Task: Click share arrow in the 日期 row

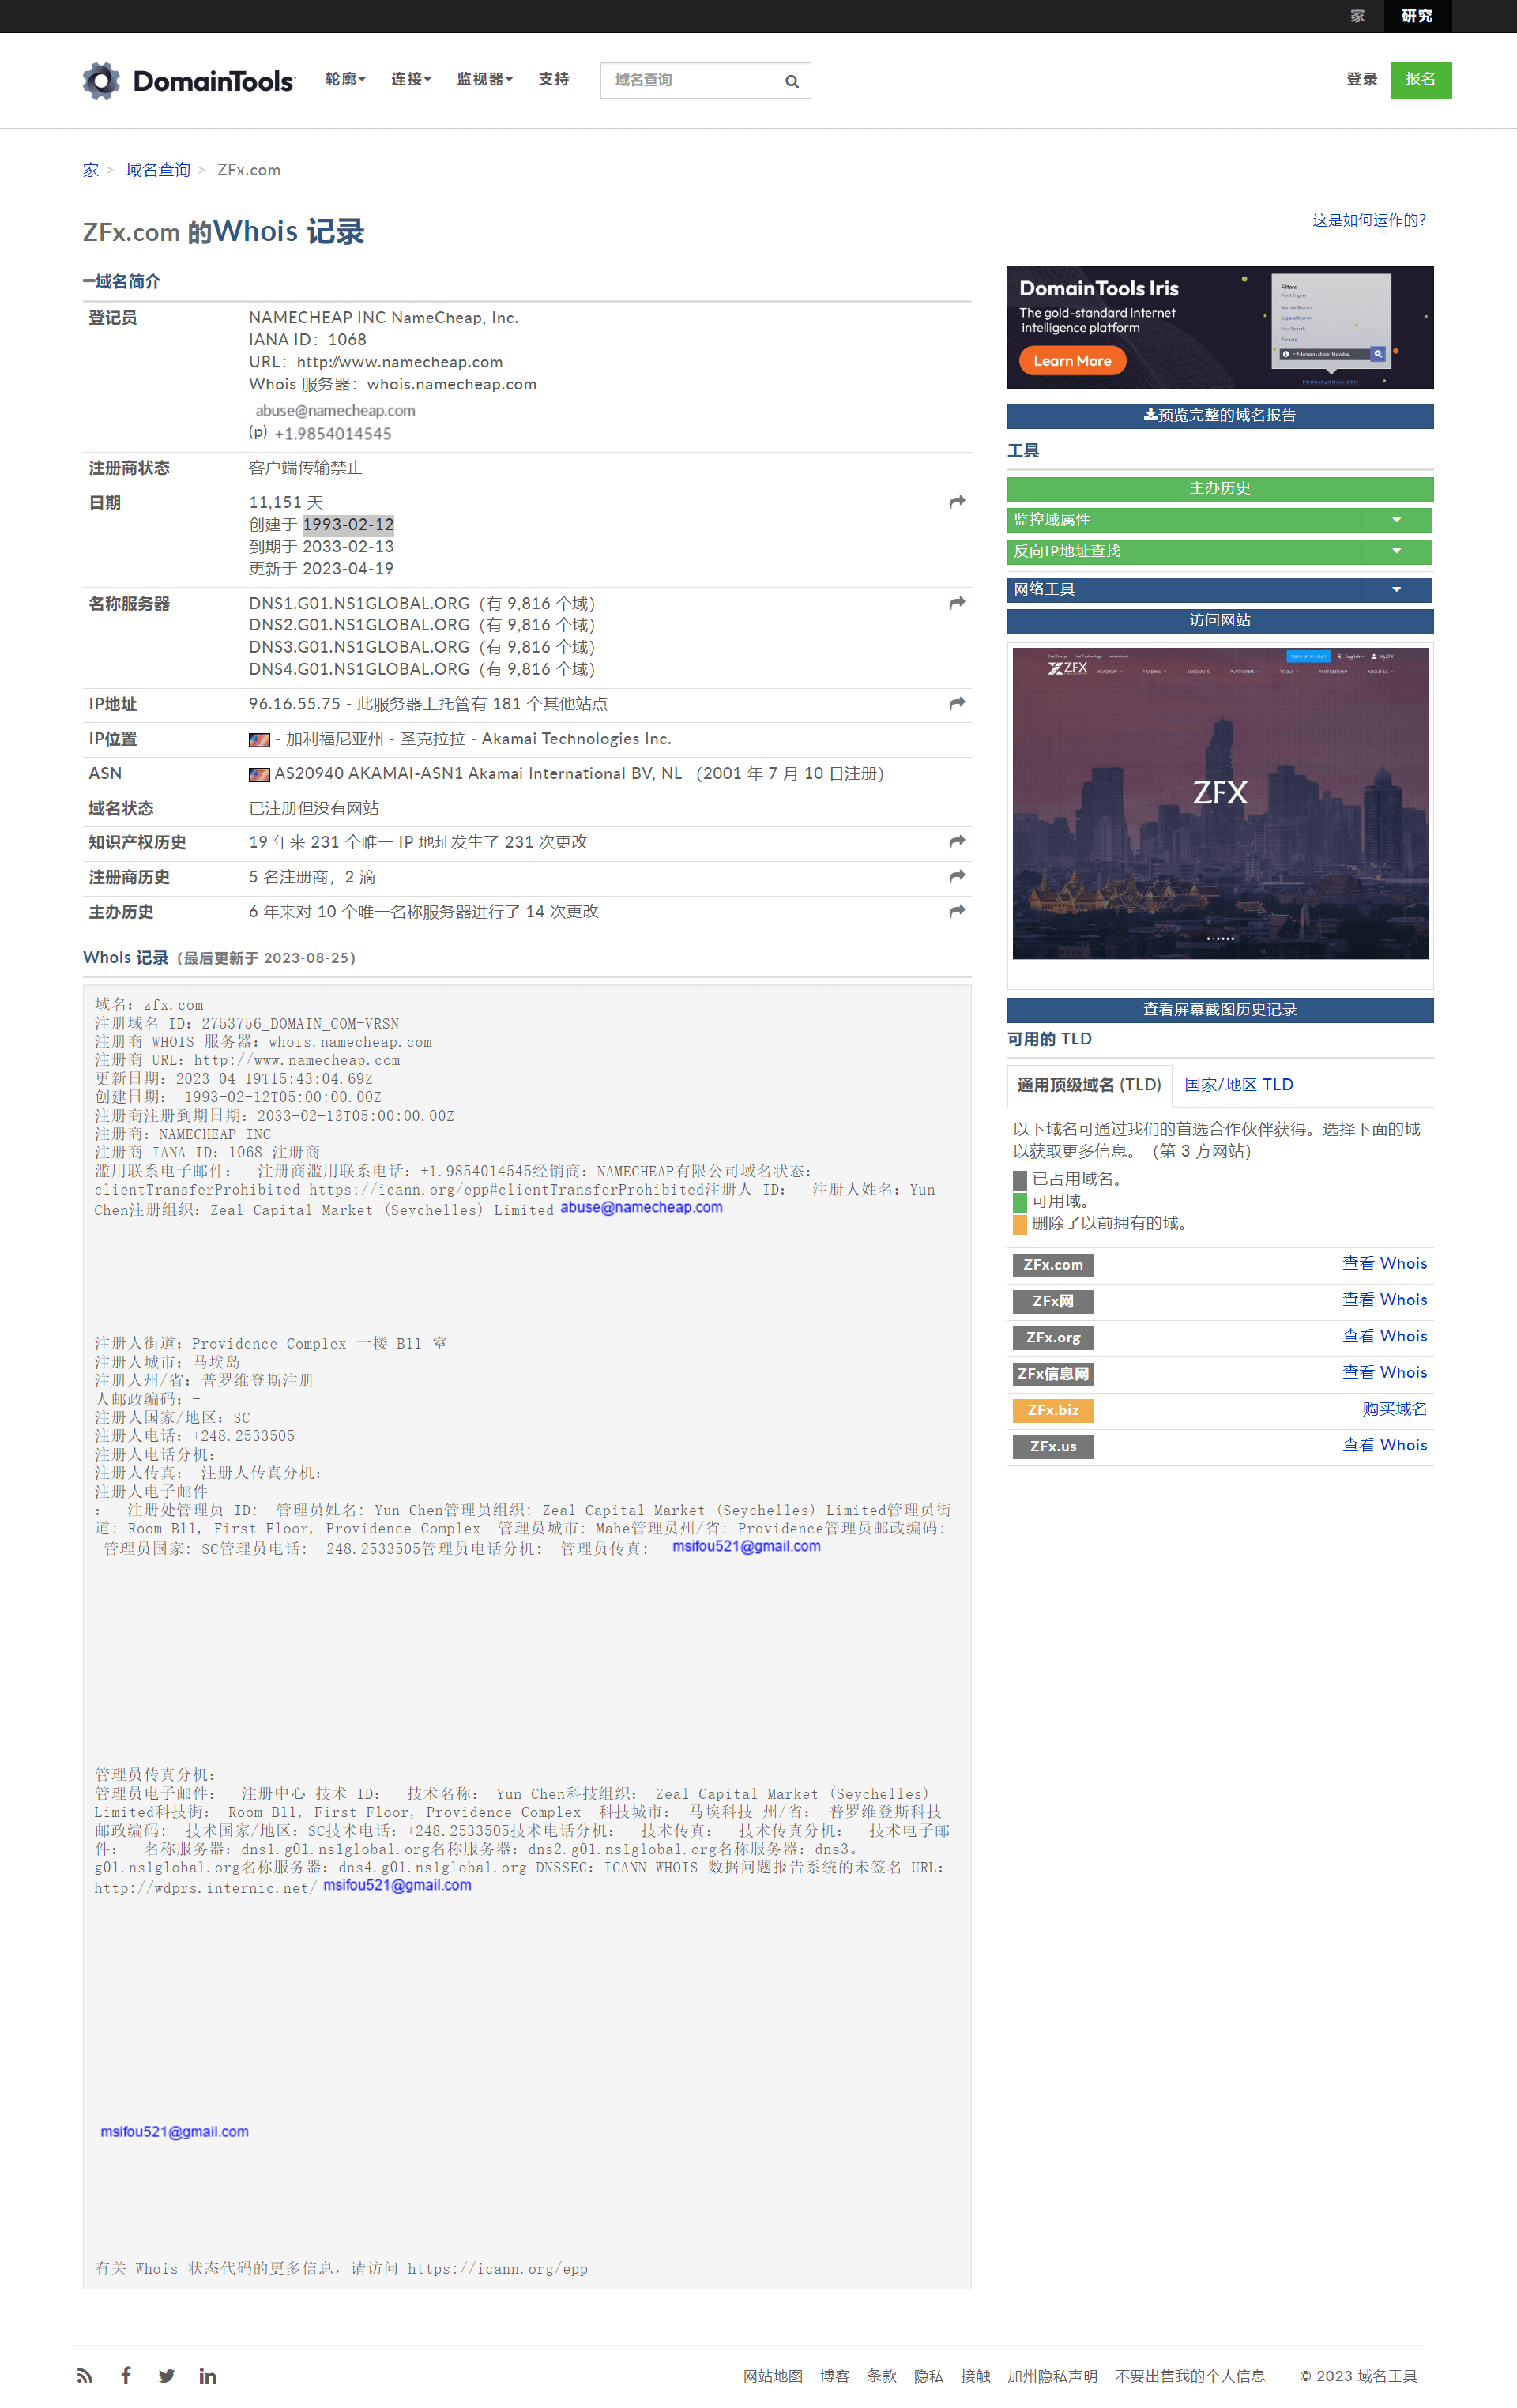Action: coord(957,502)
